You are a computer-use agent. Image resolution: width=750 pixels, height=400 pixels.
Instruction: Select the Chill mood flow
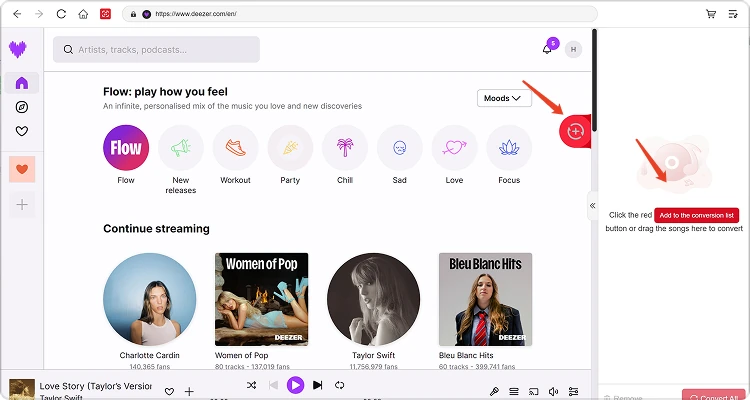pos(345,147)
